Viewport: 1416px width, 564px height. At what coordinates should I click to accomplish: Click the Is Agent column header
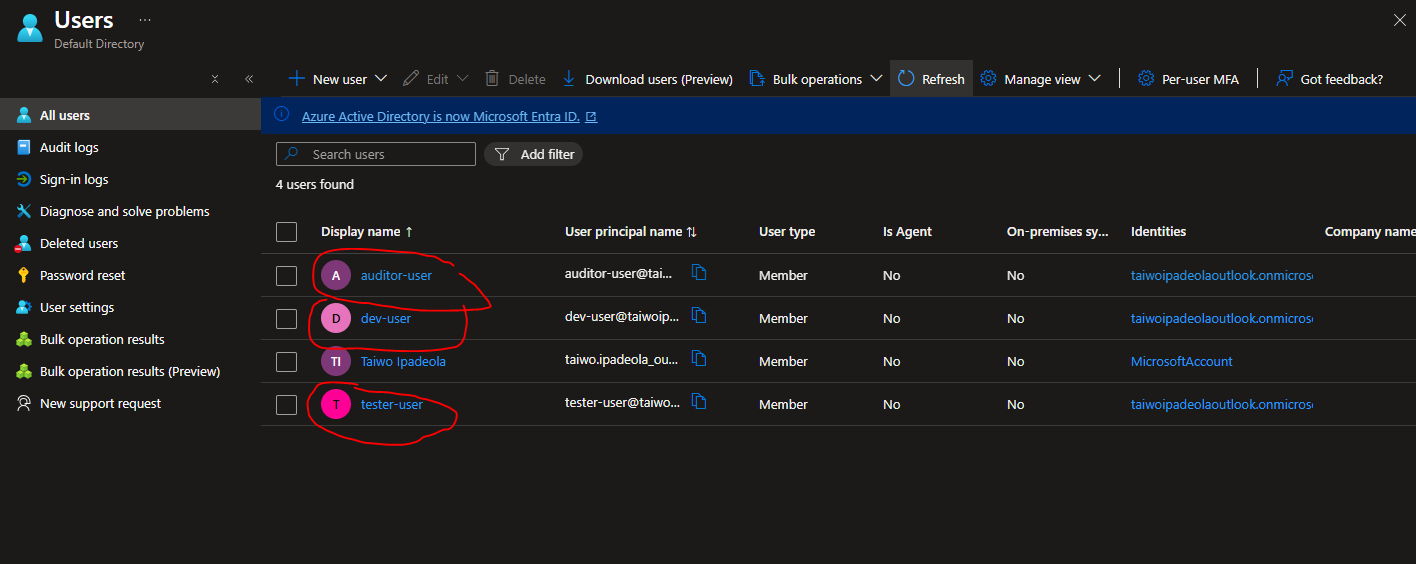point(907,231)
